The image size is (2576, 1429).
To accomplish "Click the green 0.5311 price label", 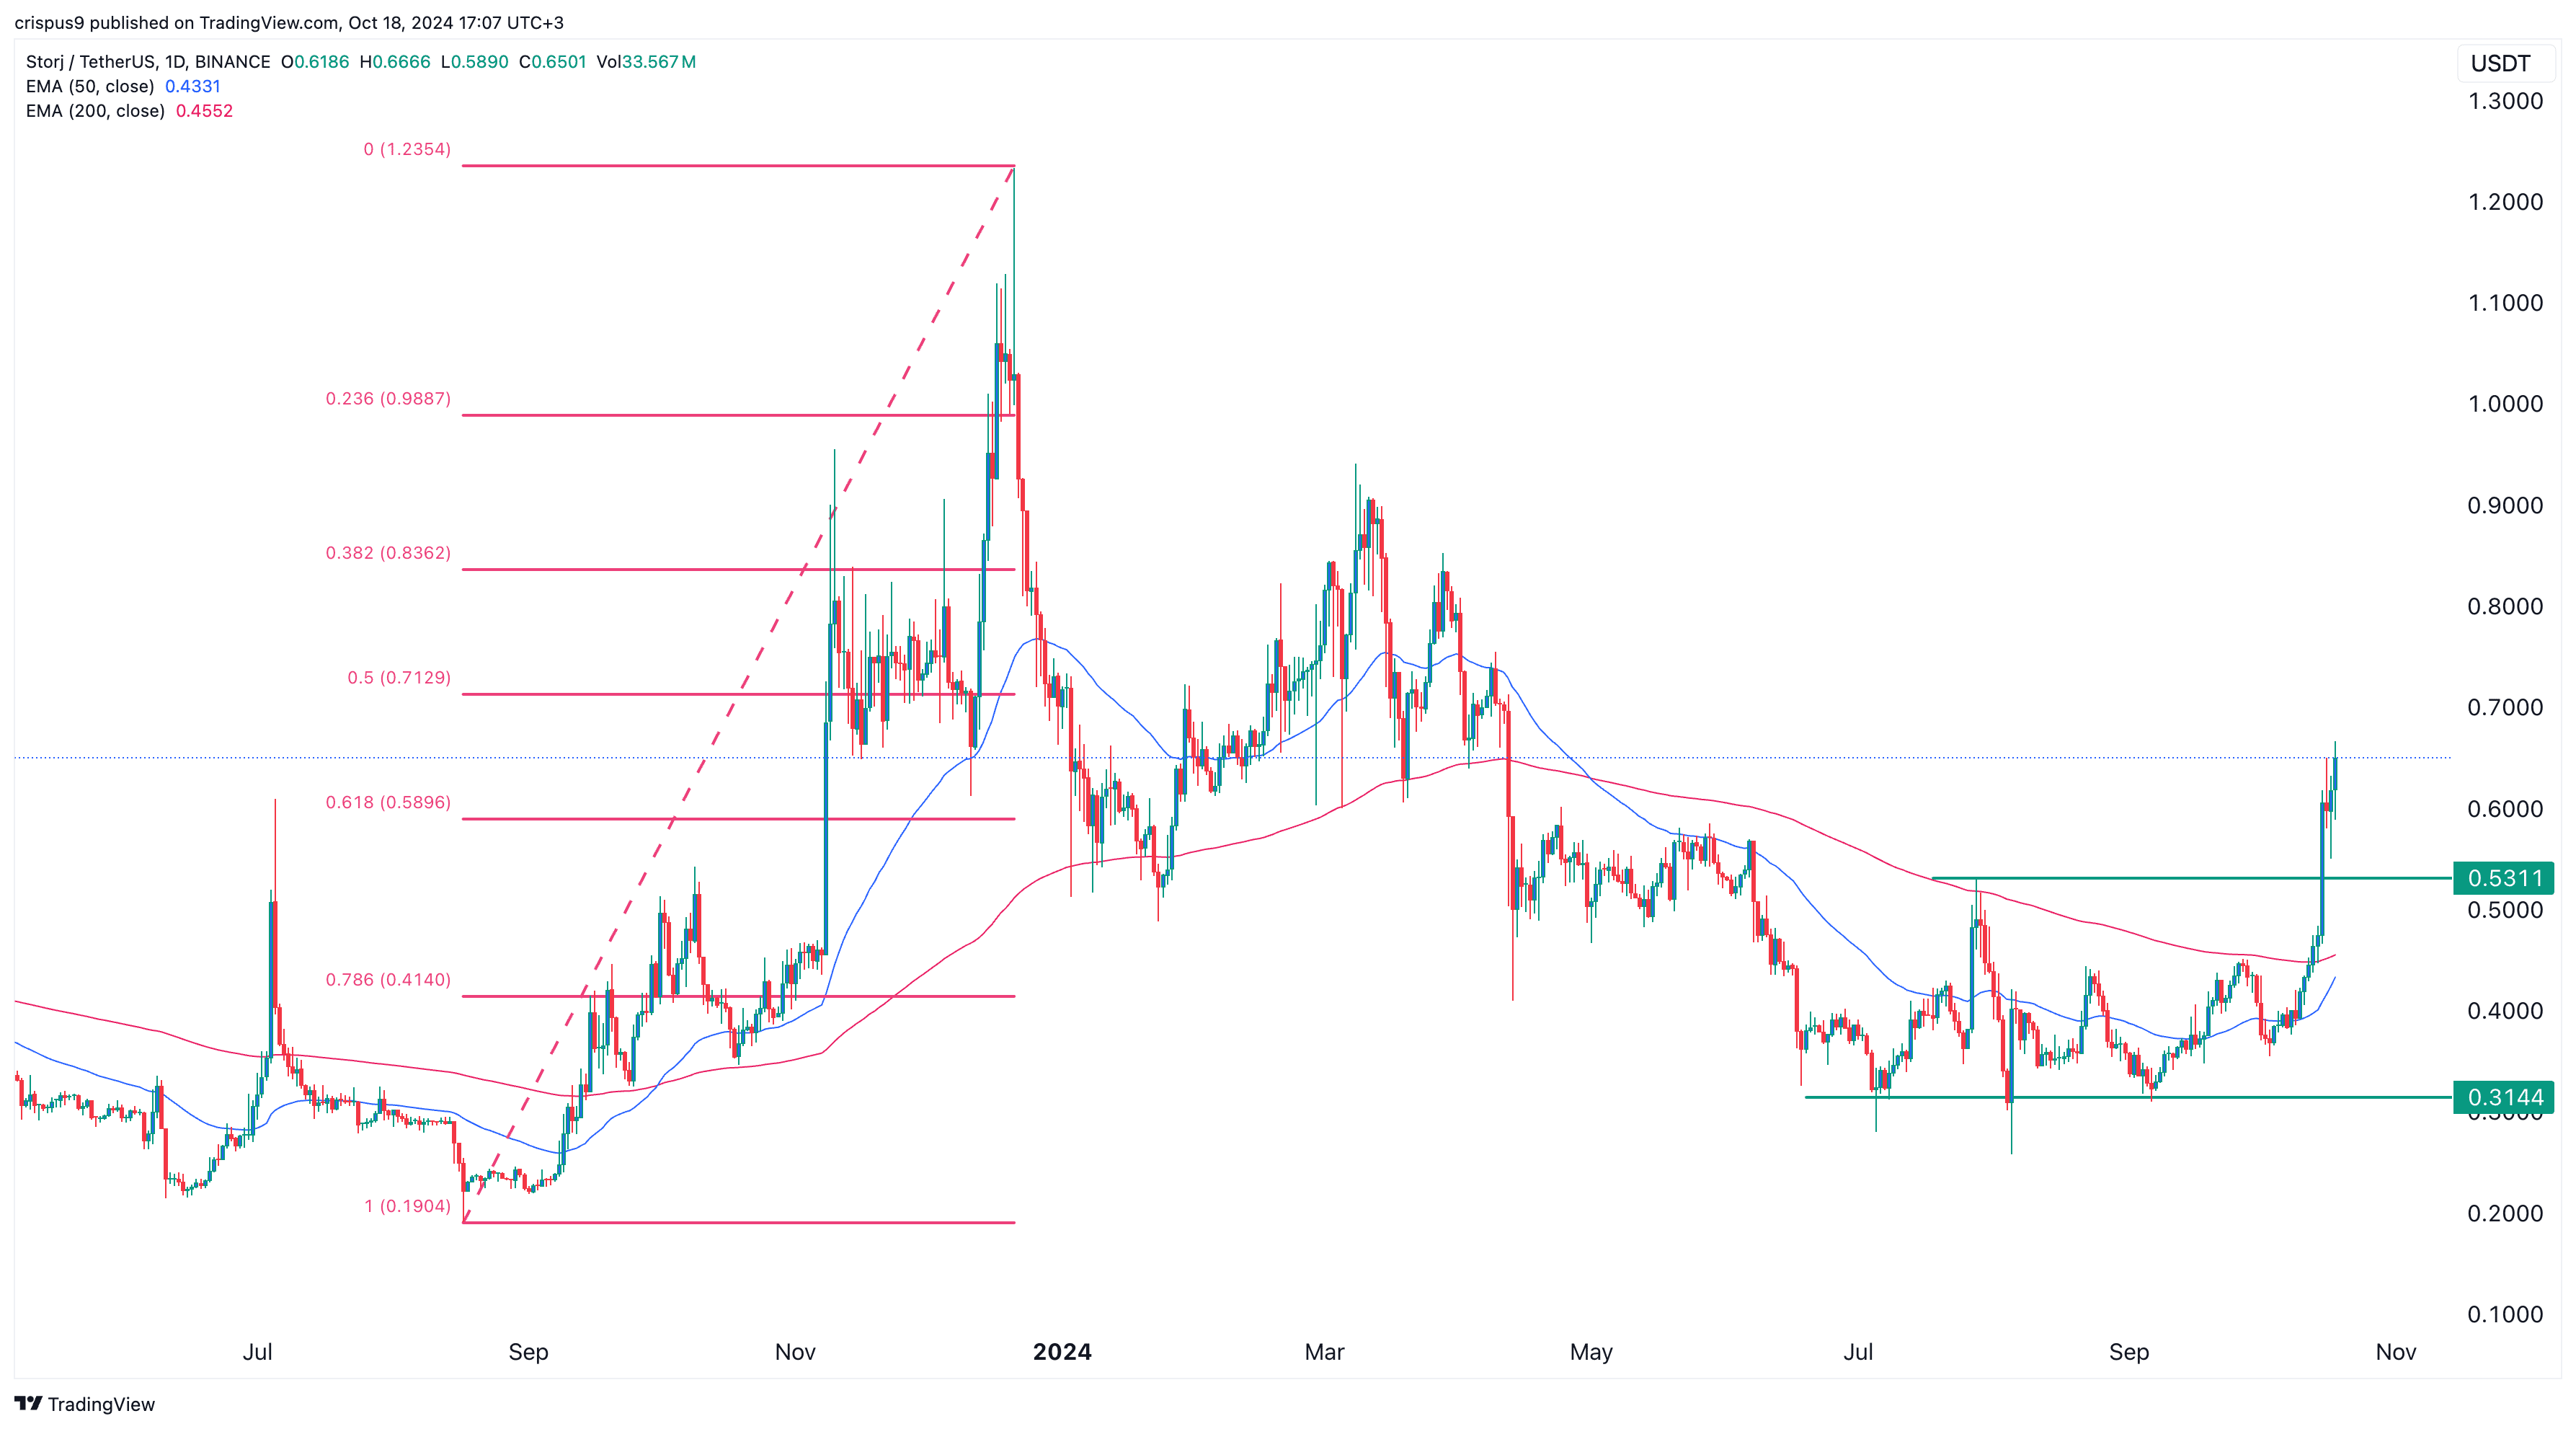I will 2504,878.
